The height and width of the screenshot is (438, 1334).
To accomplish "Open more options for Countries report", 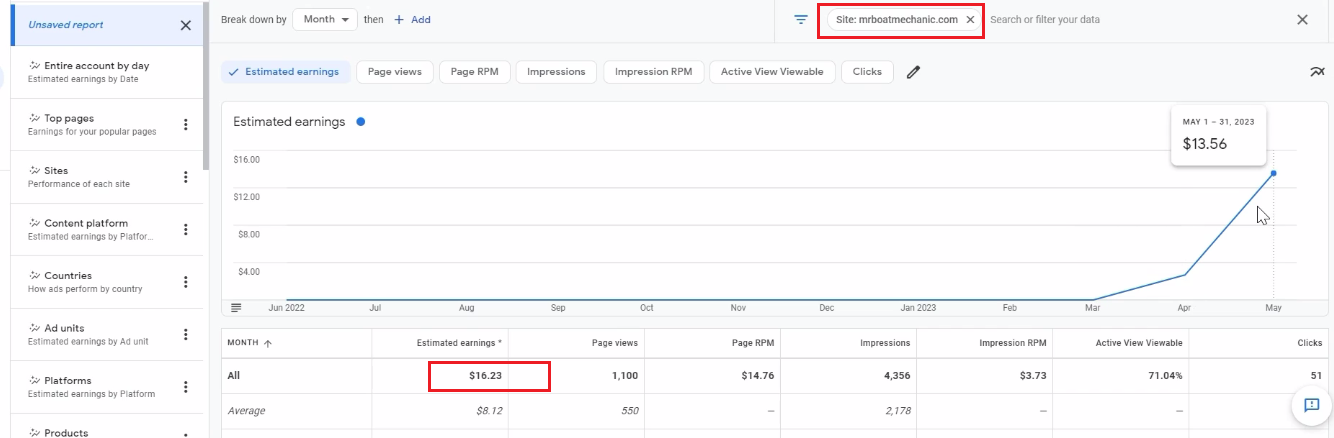I will tap(185, 282).
